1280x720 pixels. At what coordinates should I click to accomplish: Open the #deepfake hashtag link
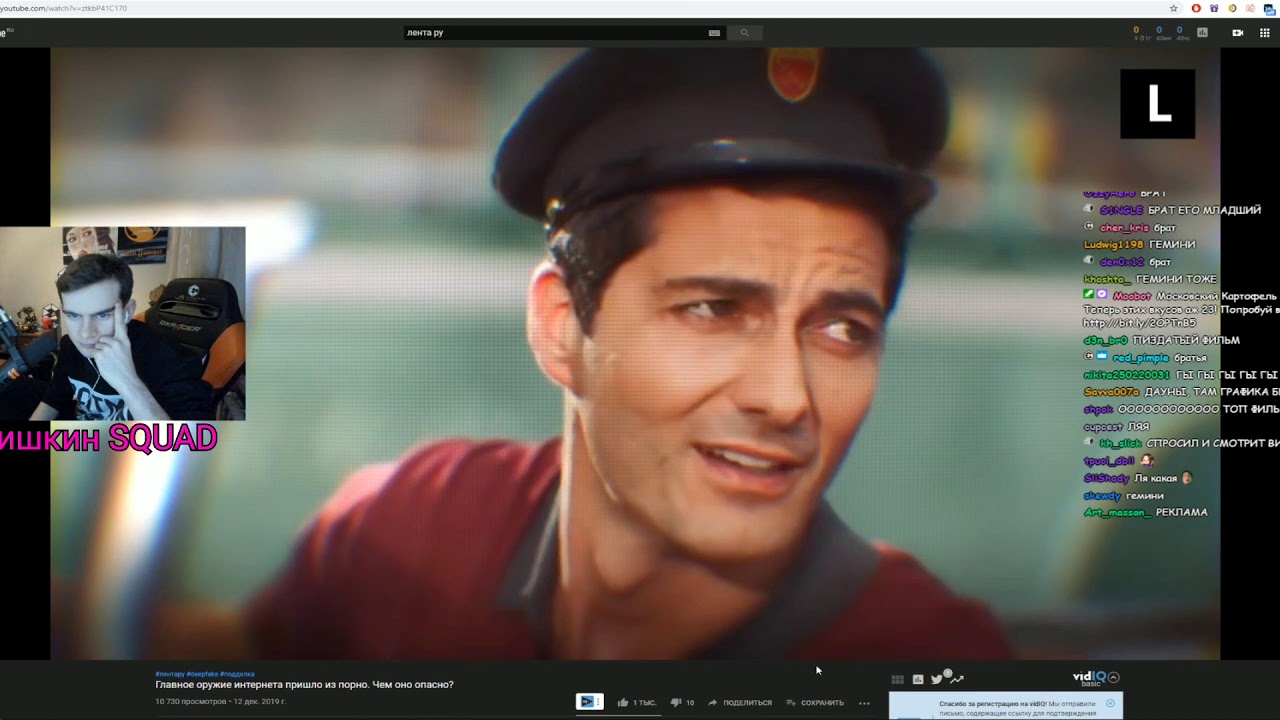(202, 674)
